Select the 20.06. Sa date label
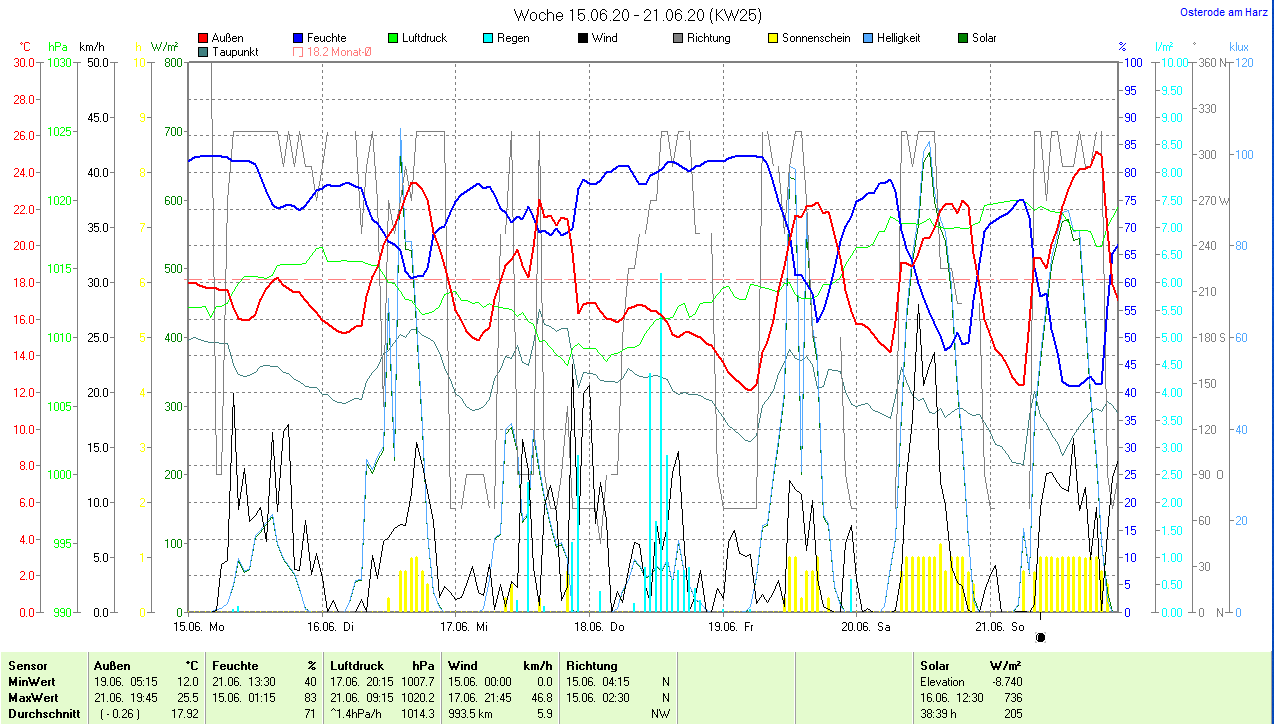This screenshot has width=1274, height=724. tap(866, 627)
